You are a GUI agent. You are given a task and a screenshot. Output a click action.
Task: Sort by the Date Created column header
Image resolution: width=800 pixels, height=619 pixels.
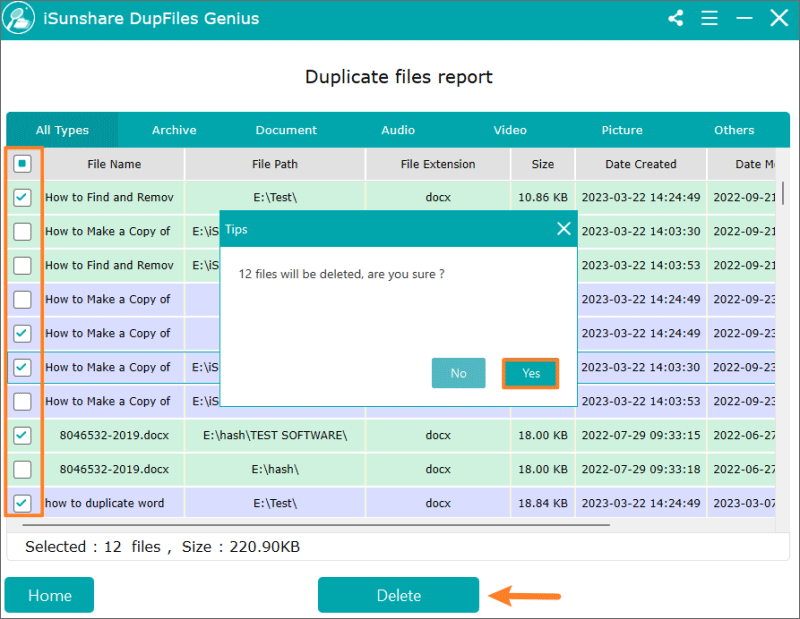pos(640,164)
